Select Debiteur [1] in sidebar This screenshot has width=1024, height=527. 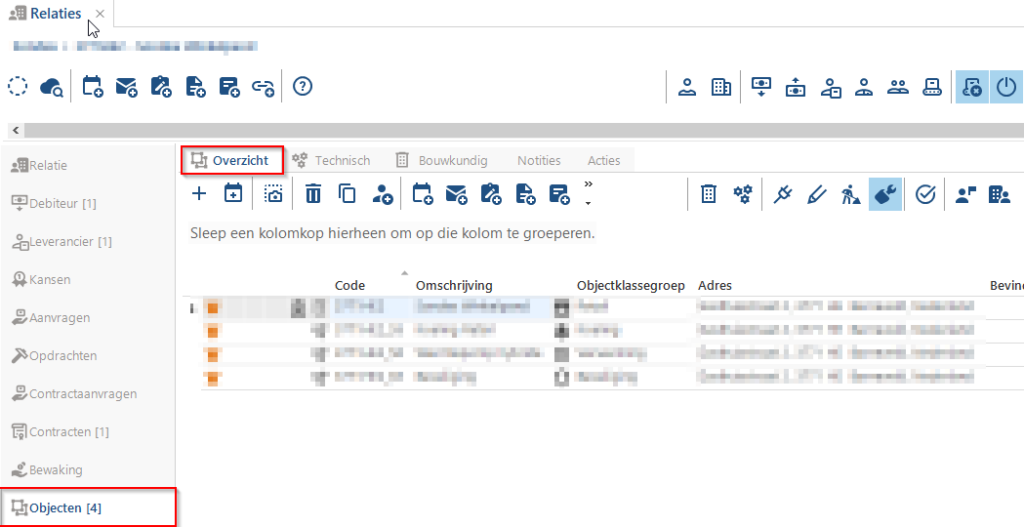54,204
